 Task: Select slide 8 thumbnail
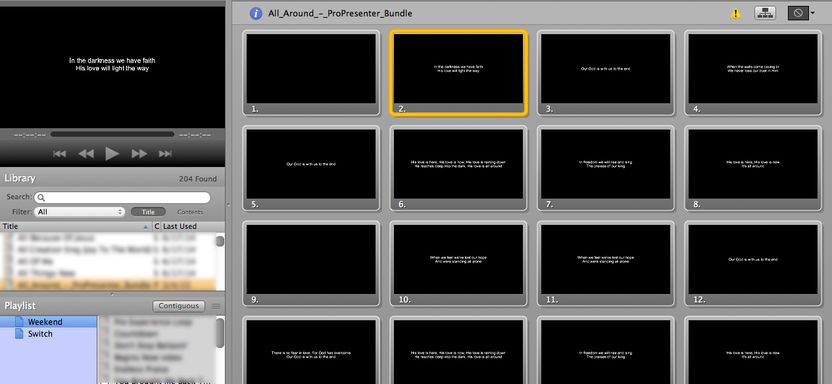point(753,168)
